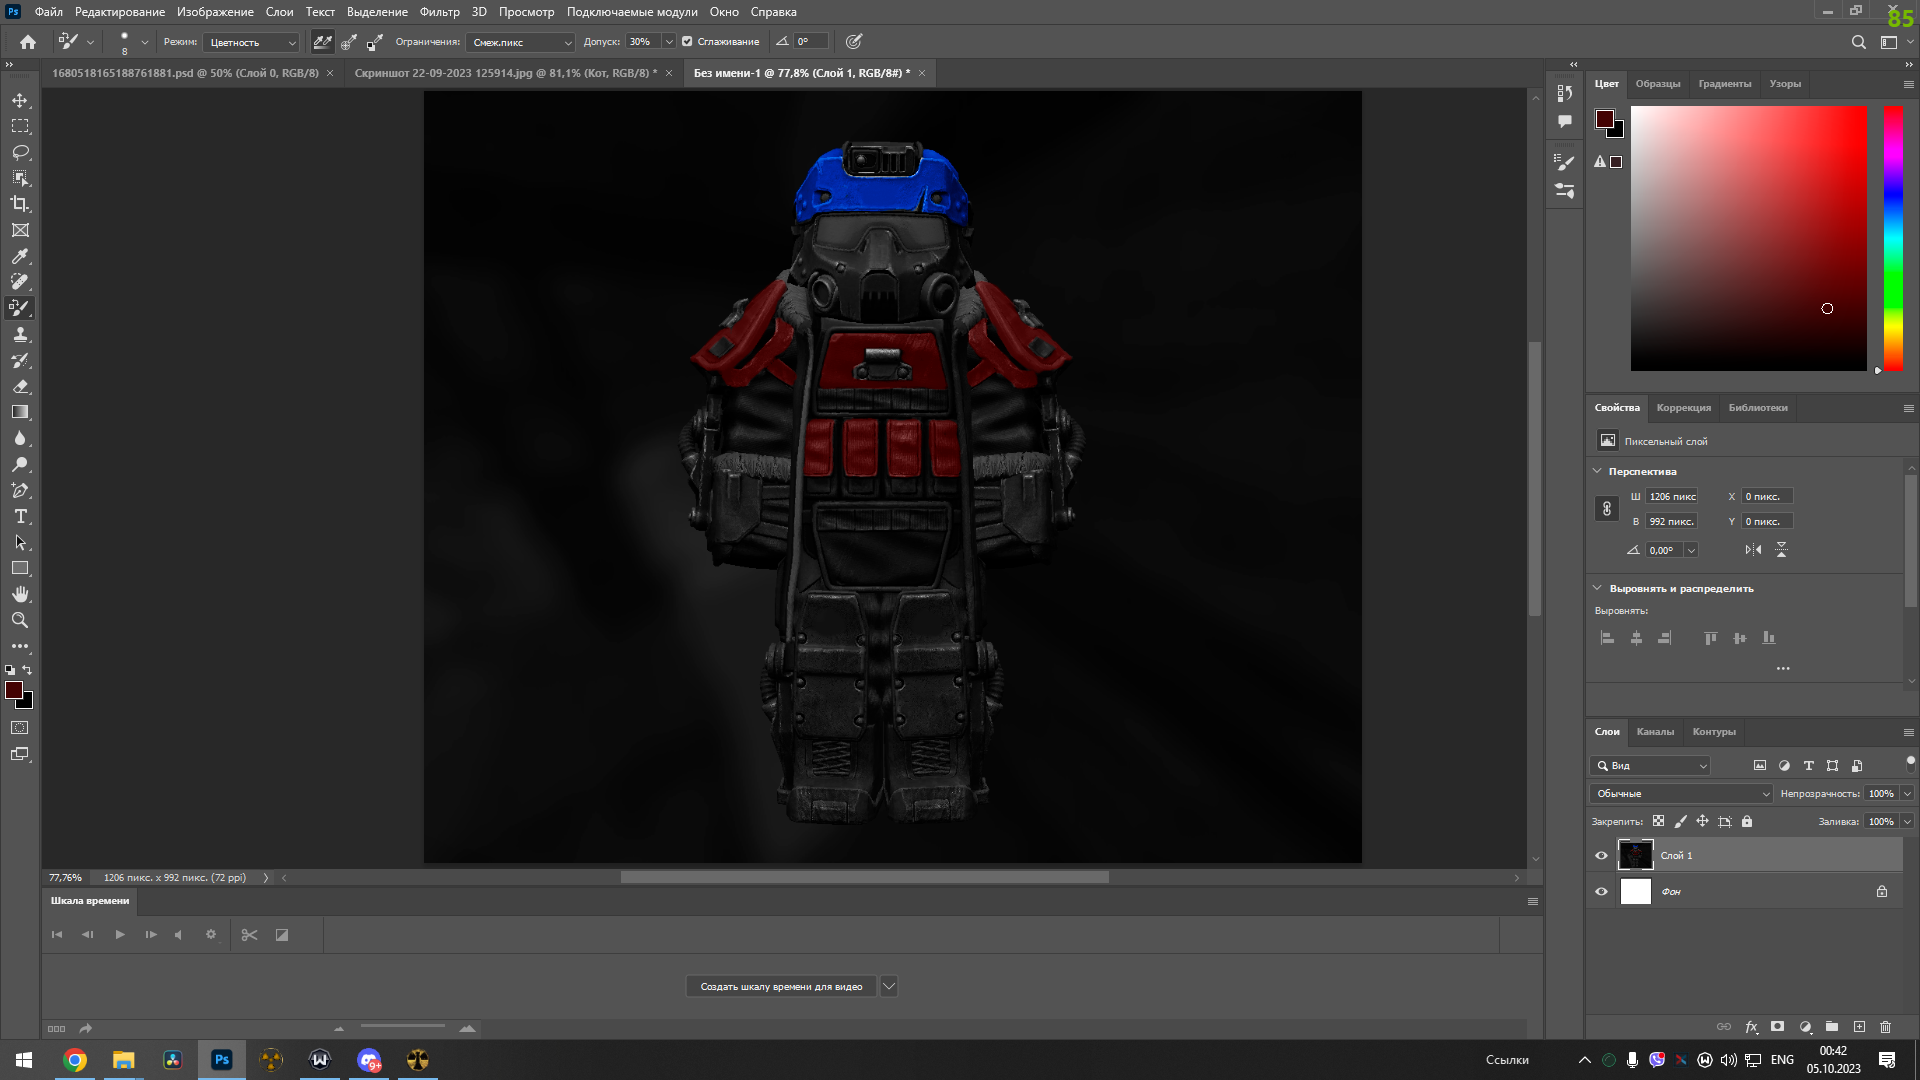Open the Слои menu
This screenshot has width=1920, height=1080.
[x=279, y=12]
